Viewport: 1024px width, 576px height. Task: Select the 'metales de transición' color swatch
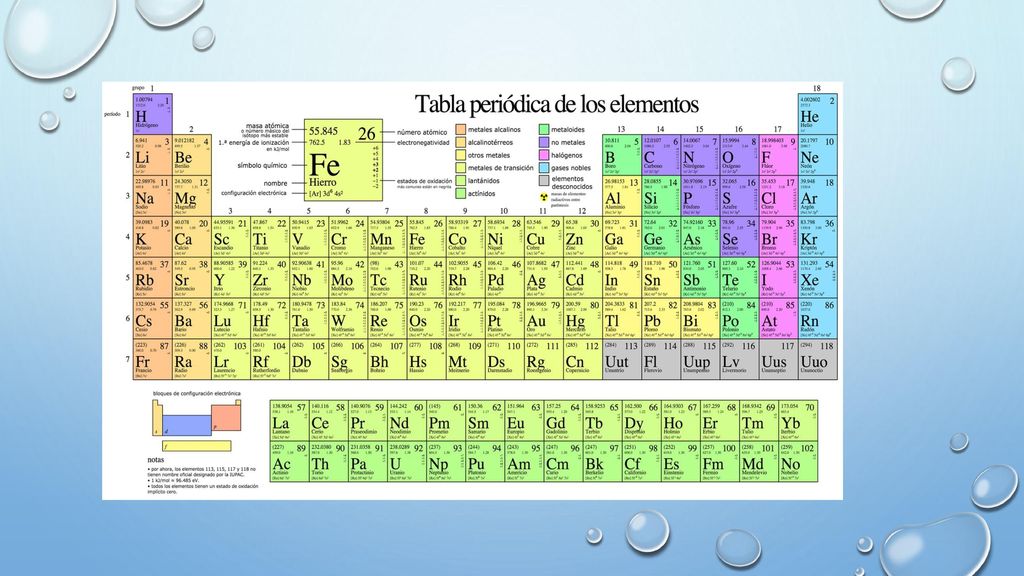click(x=460, y=168)
